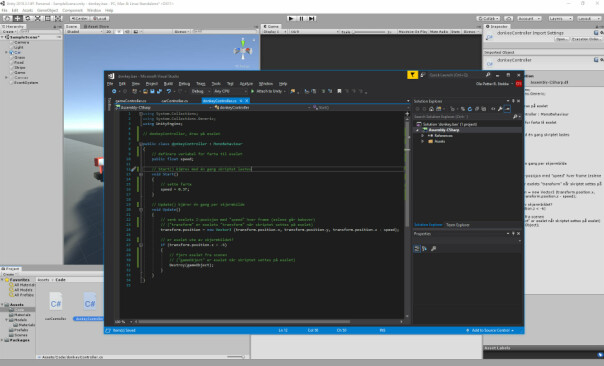Open the Shaded draw mode dropdown
The image size is (604, 366).
click(83, 32)
